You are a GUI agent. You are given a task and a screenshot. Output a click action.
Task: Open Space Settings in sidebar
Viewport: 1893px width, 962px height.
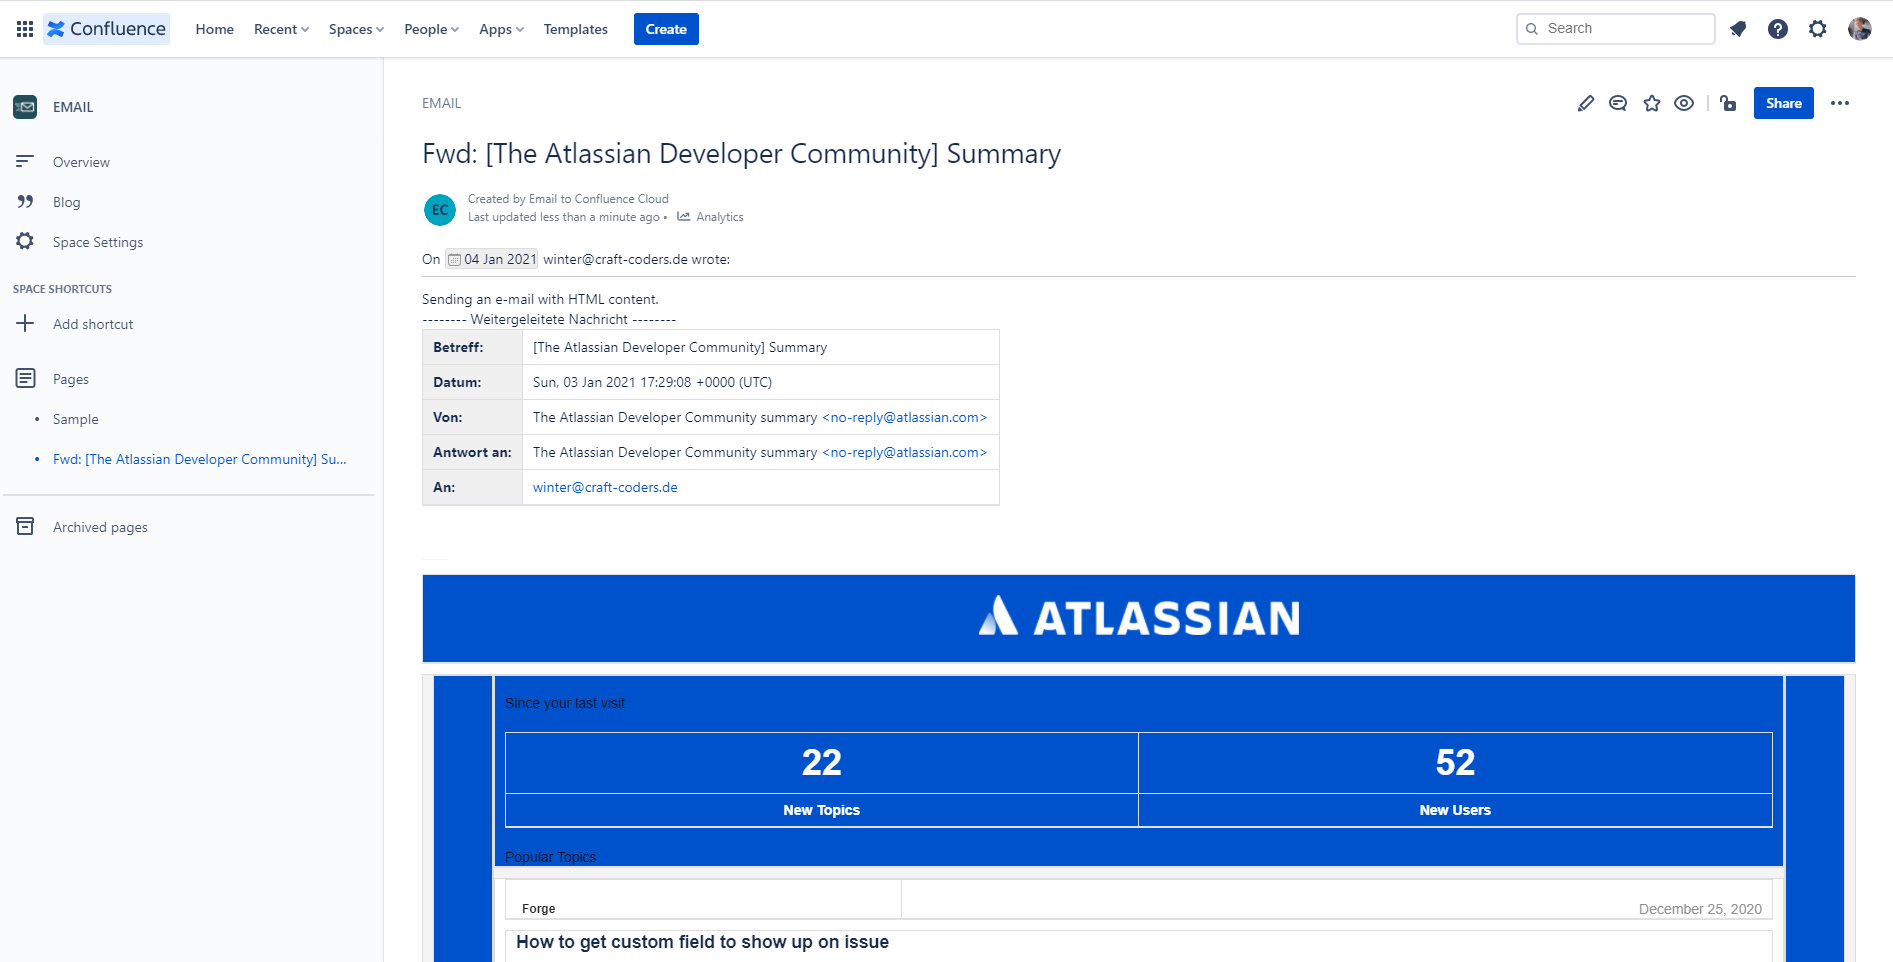point(98,242)
